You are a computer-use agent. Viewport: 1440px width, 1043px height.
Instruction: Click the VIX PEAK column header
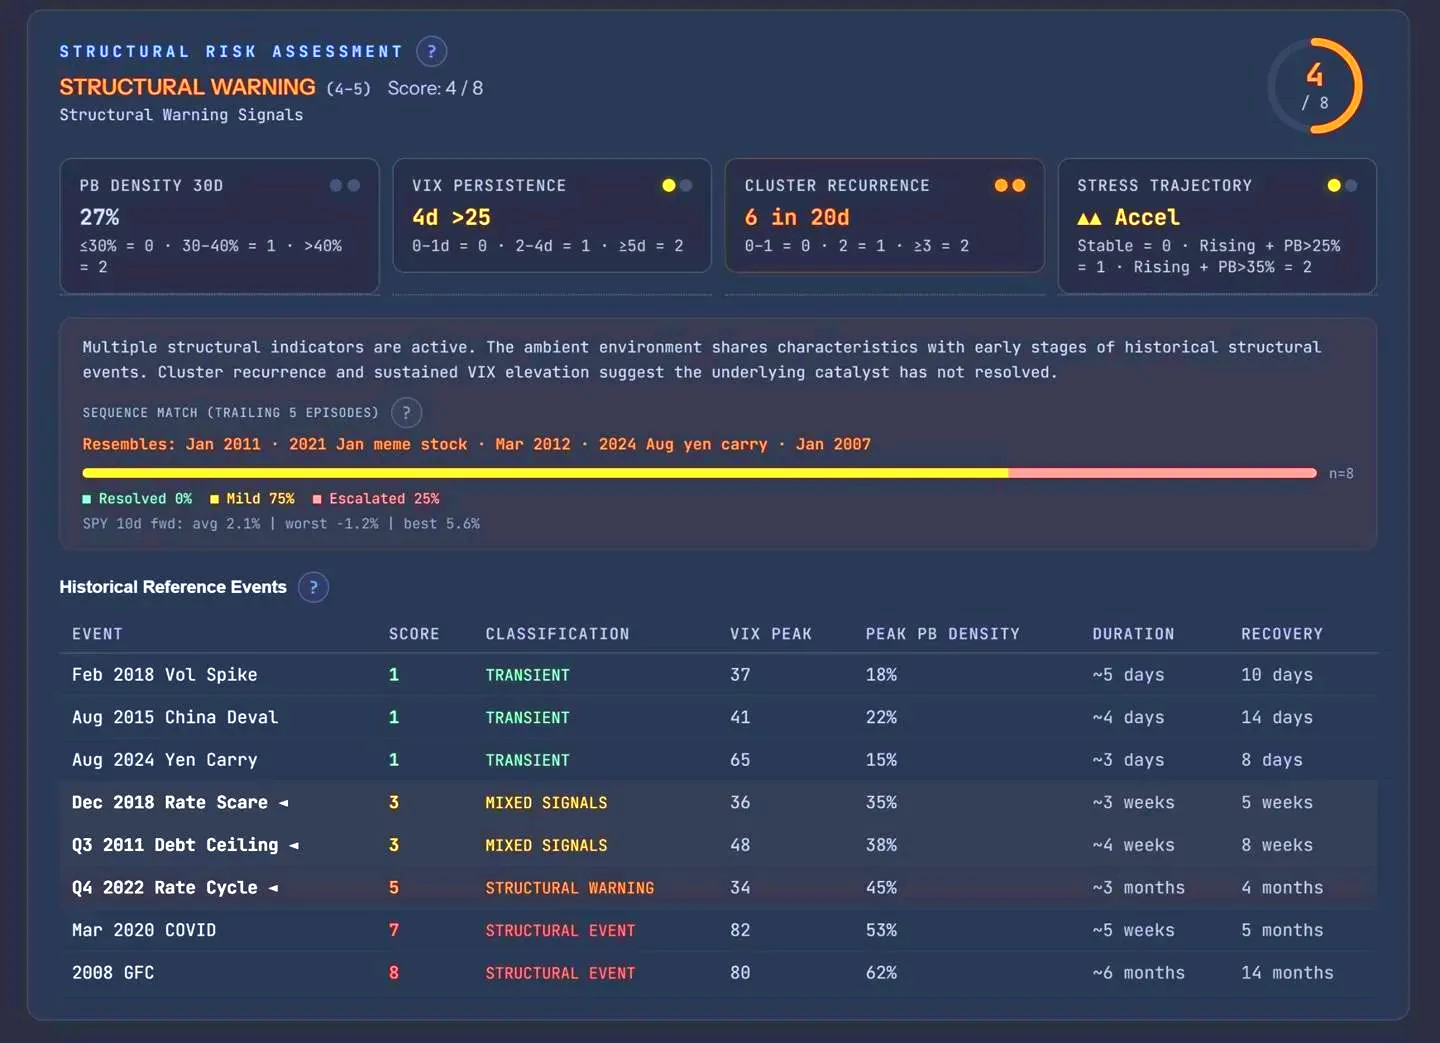[x=771, y=634]
